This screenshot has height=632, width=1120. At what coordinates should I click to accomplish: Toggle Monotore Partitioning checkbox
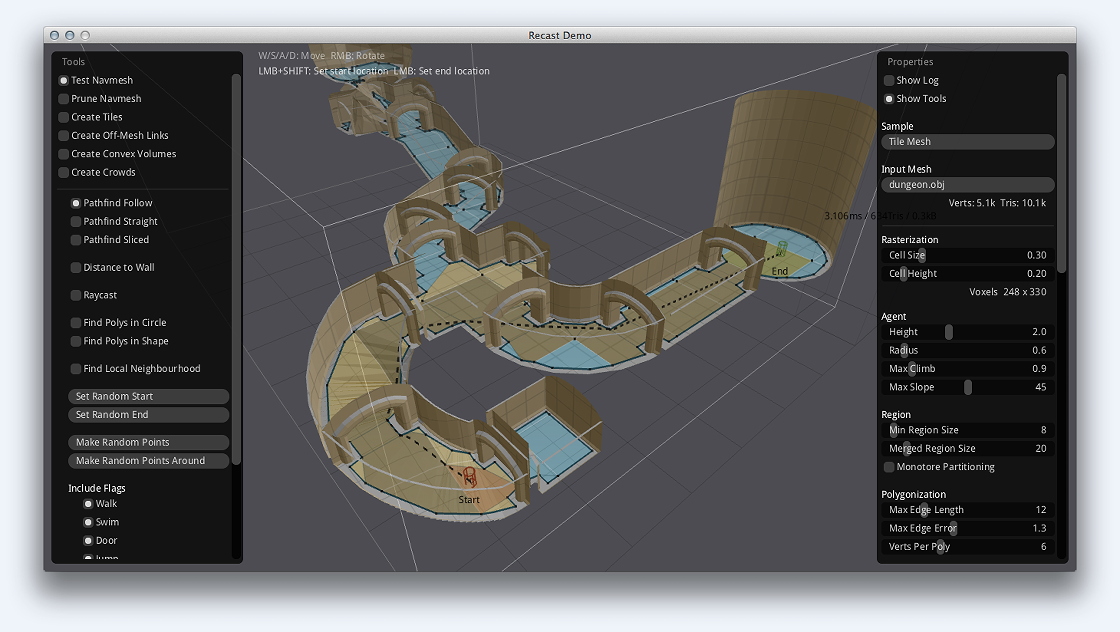tap(889, 467)
